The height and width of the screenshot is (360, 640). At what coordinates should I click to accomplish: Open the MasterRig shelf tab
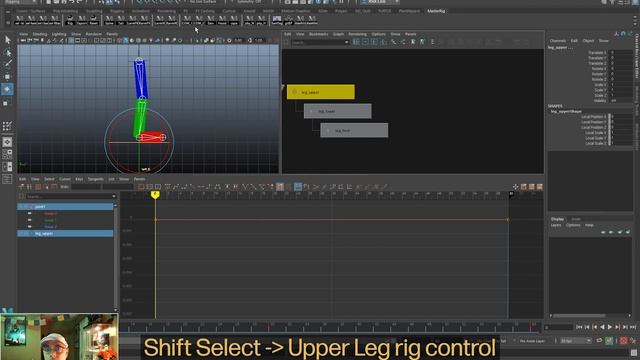[436, 11]
